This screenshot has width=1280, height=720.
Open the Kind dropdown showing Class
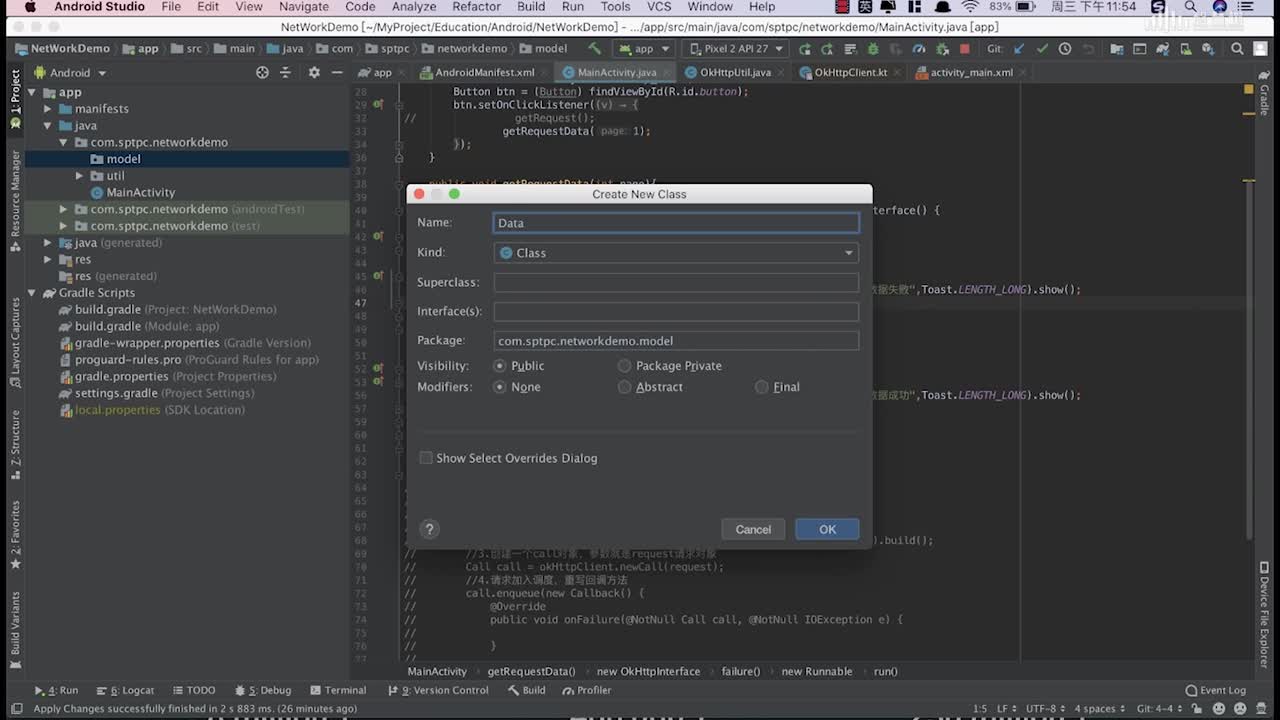pos(676,253)
